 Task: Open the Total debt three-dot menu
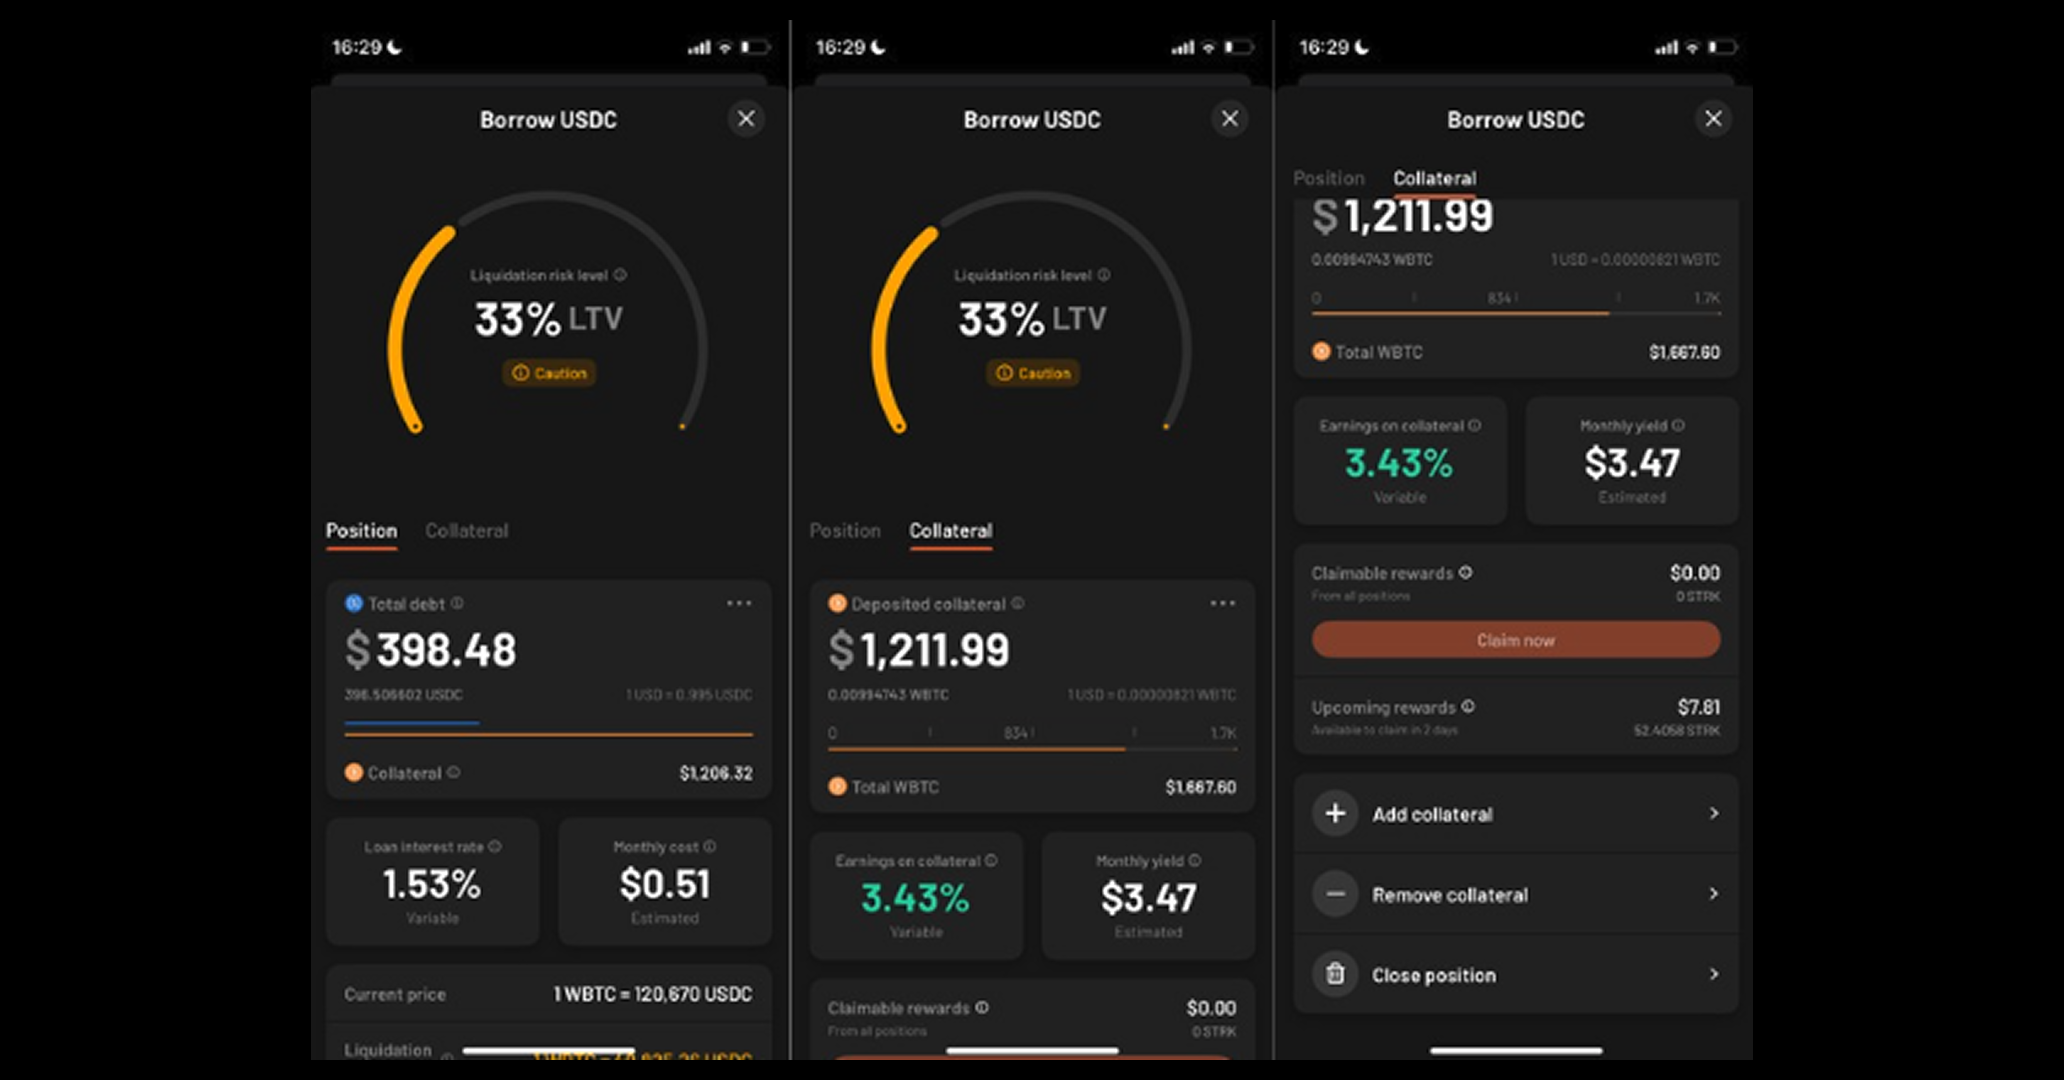[739, 603]
